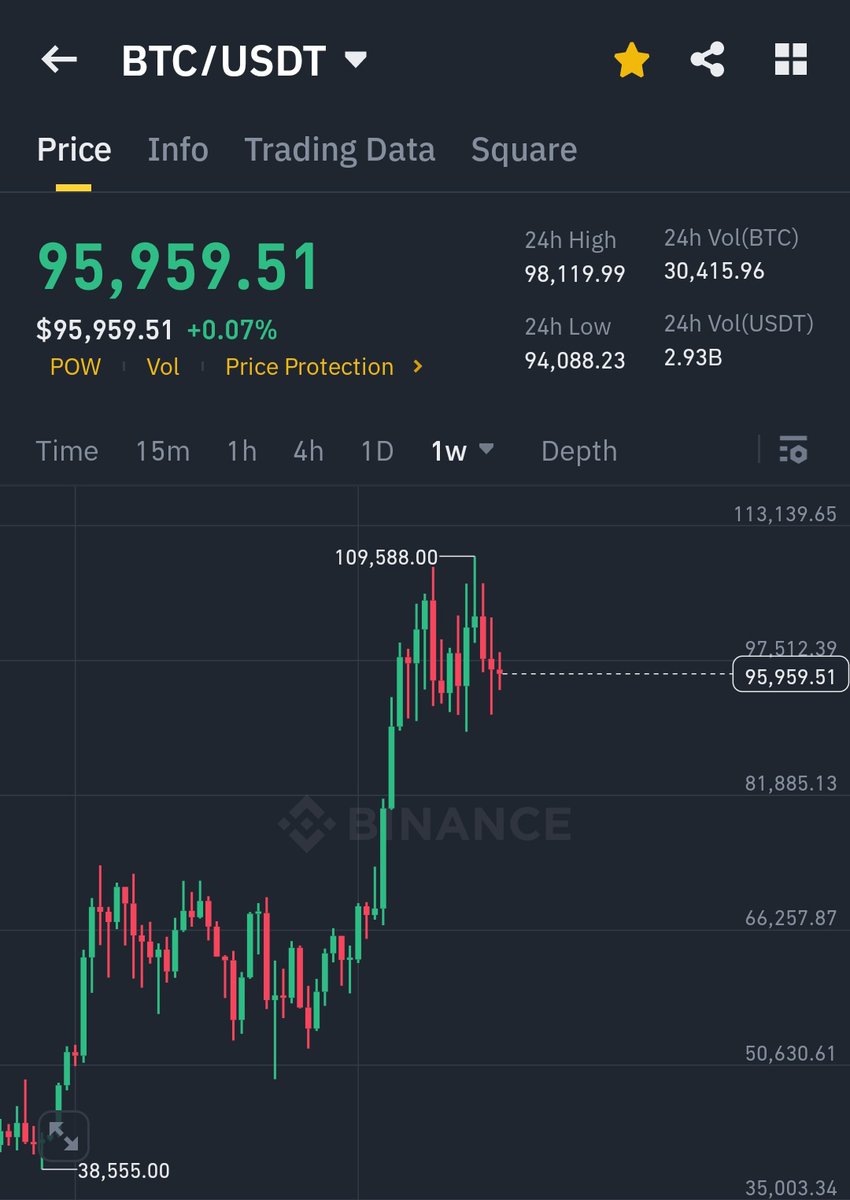Tap the 109,588.00 high marker label
850x1200 pixels.
coord(386,557)
